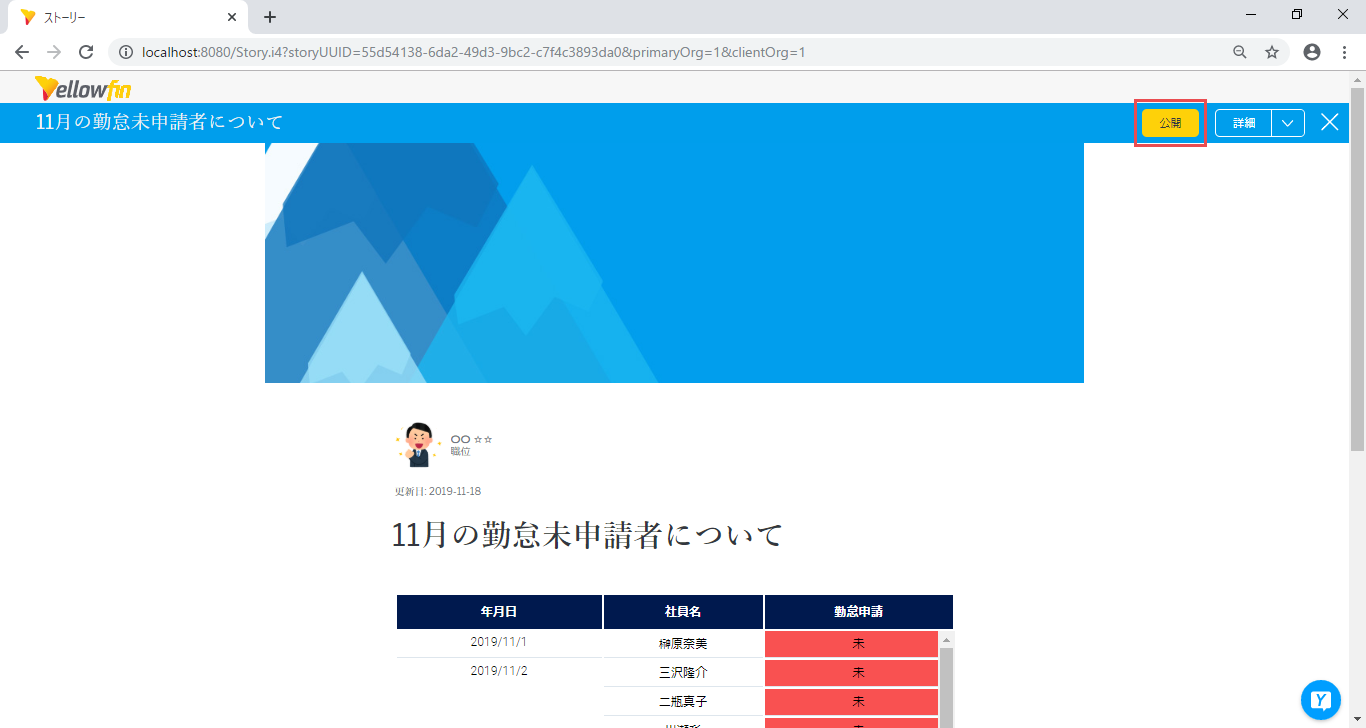Go back in browser history
The width and height of the screenshot is (1366, 728).
[22, 52]
